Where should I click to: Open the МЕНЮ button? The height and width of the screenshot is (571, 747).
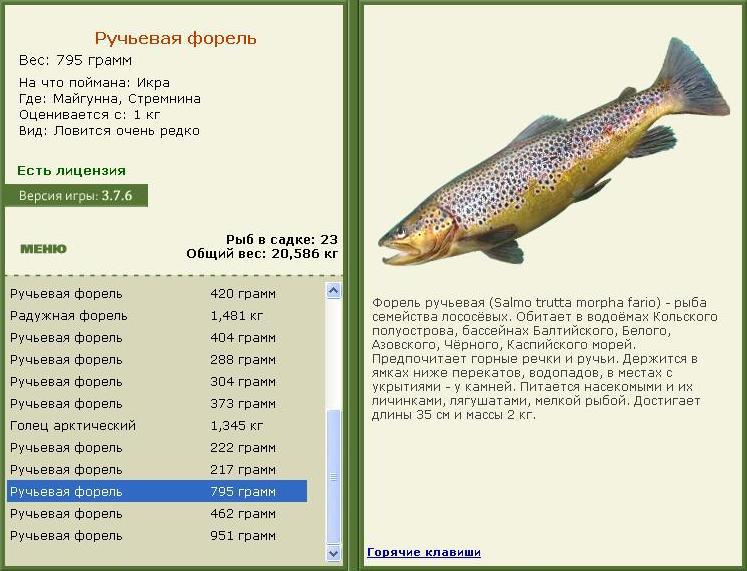coord(43,249)
